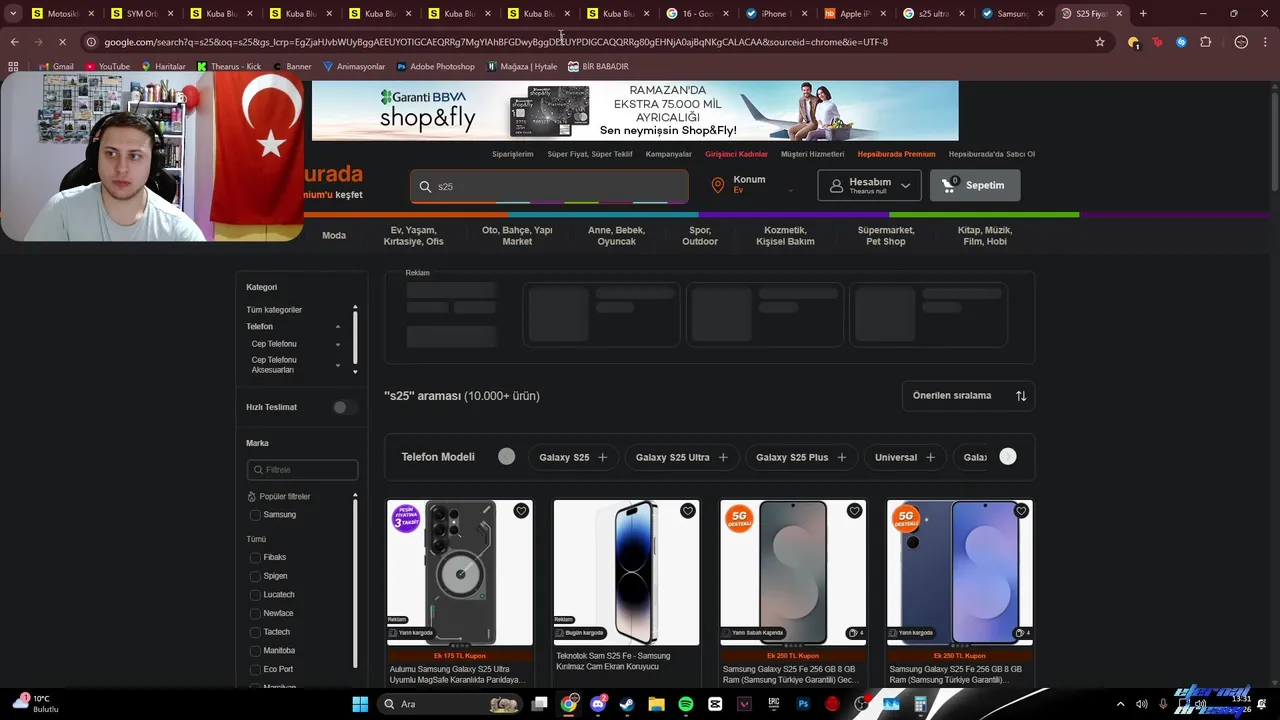1280x720 pixels.
Task: Open the Önerilen sıralama sort dropdown
Action: 968,396
